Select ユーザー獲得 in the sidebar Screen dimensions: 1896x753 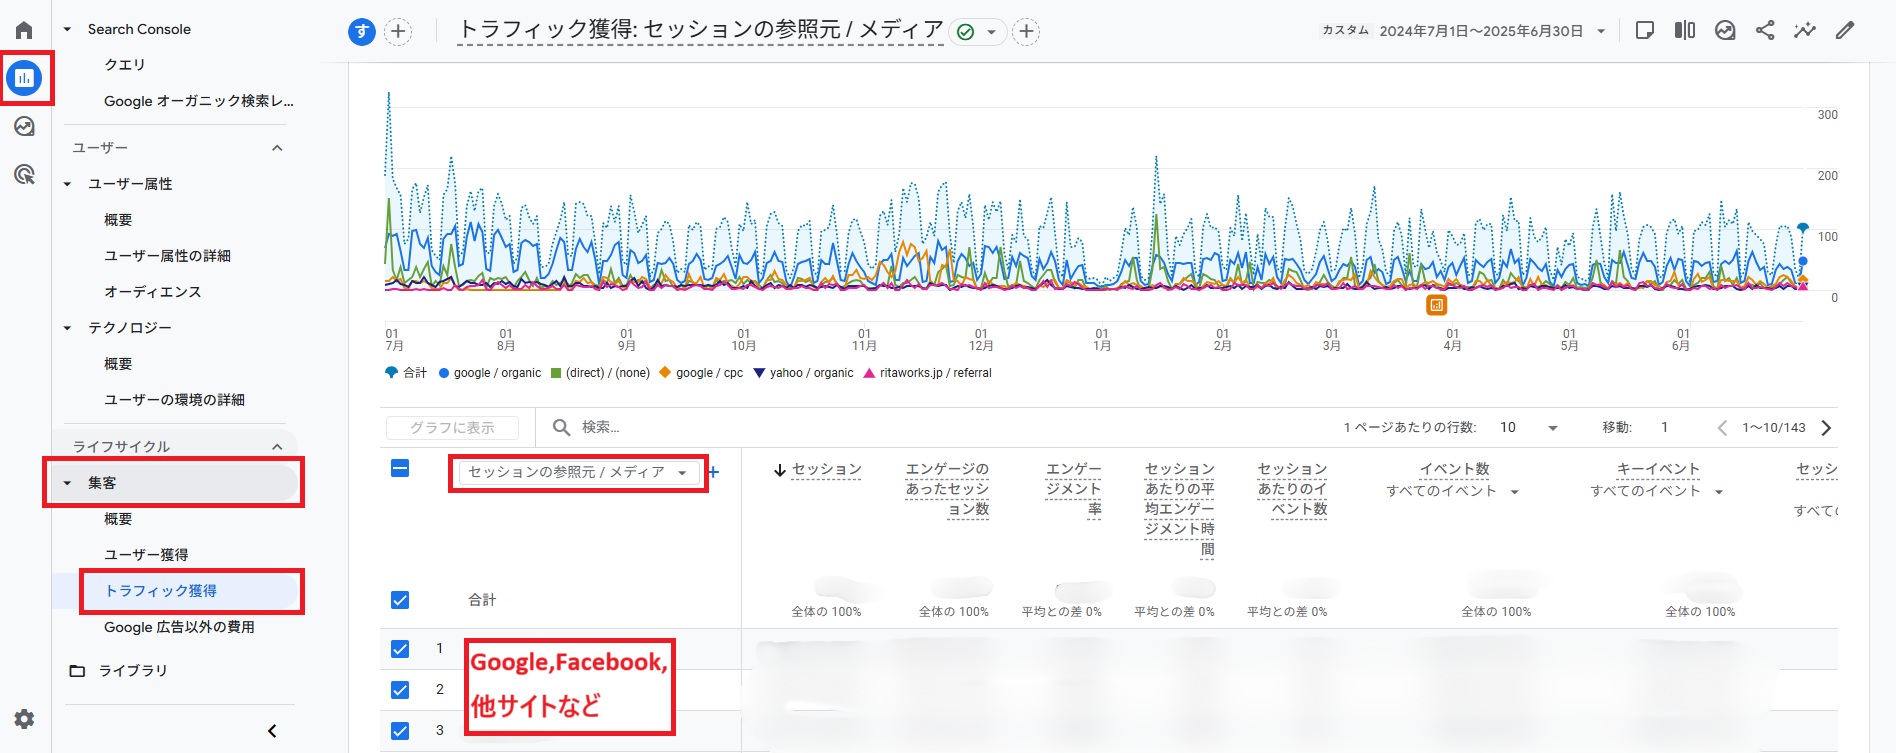point(146,555)
